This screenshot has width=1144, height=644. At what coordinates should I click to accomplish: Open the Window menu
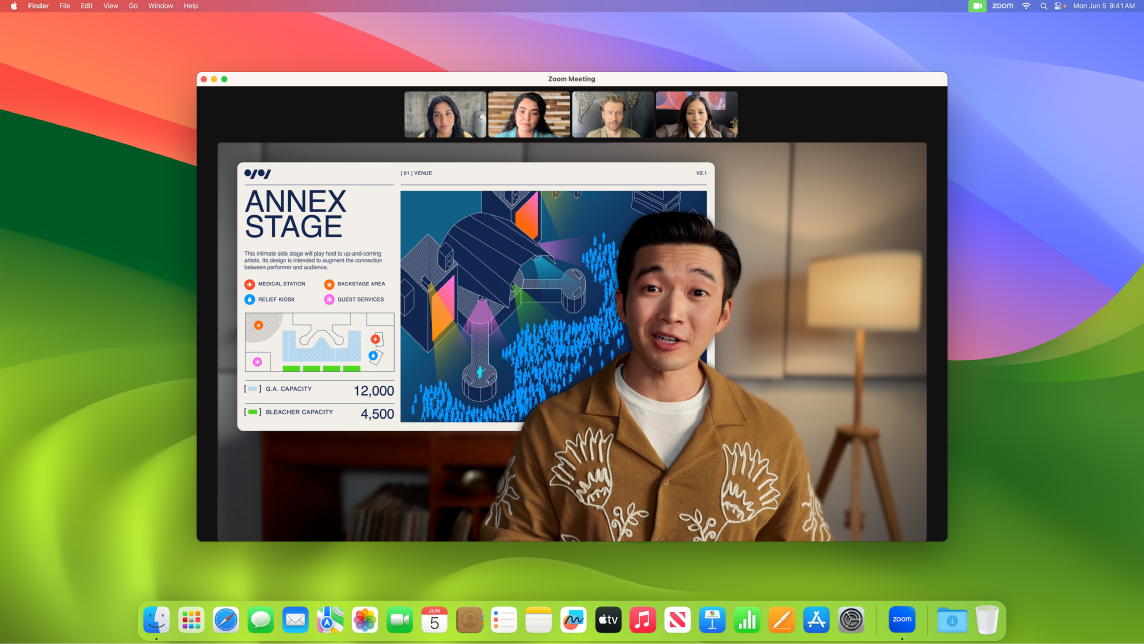tap(160, 6)
